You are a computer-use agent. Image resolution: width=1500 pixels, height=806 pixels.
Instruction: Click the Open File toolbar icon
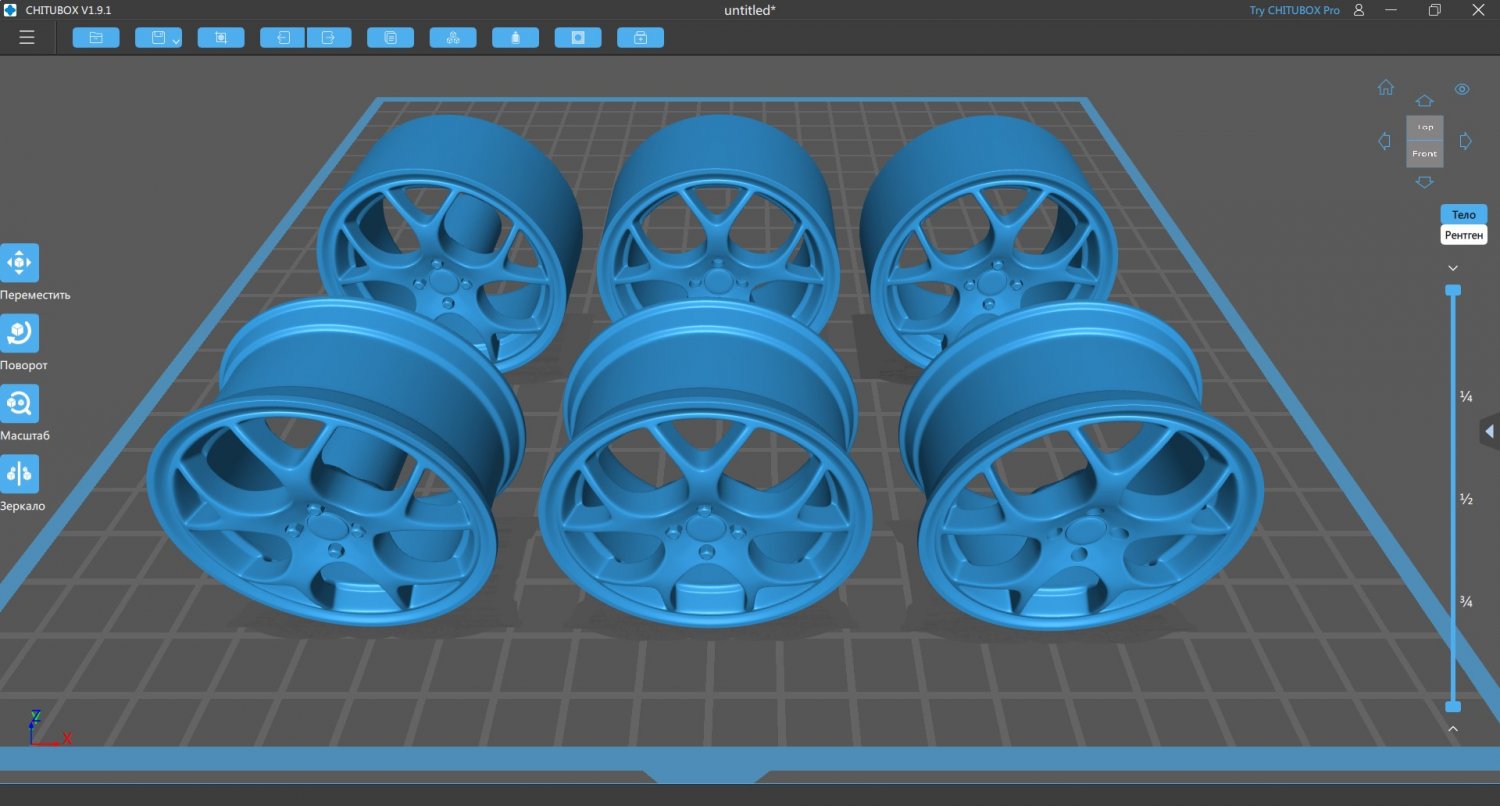click(95, 37)
